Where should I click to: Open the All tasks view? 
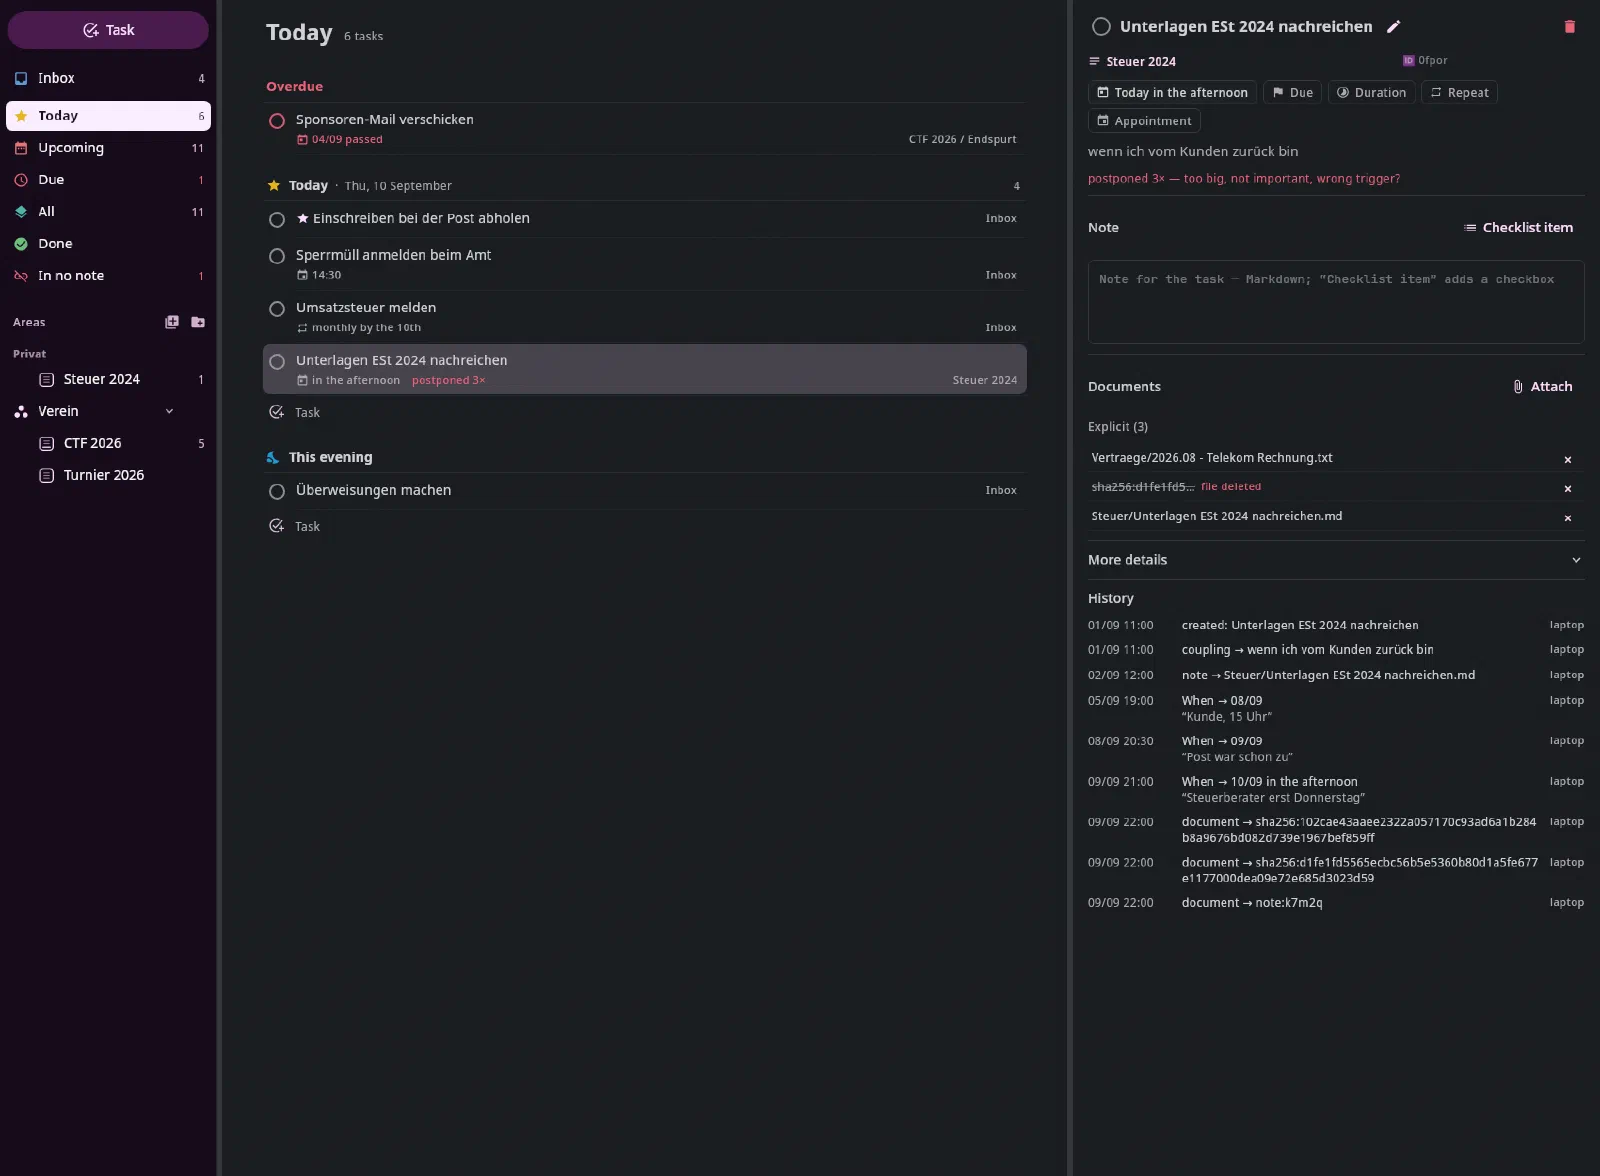(108, 212)
